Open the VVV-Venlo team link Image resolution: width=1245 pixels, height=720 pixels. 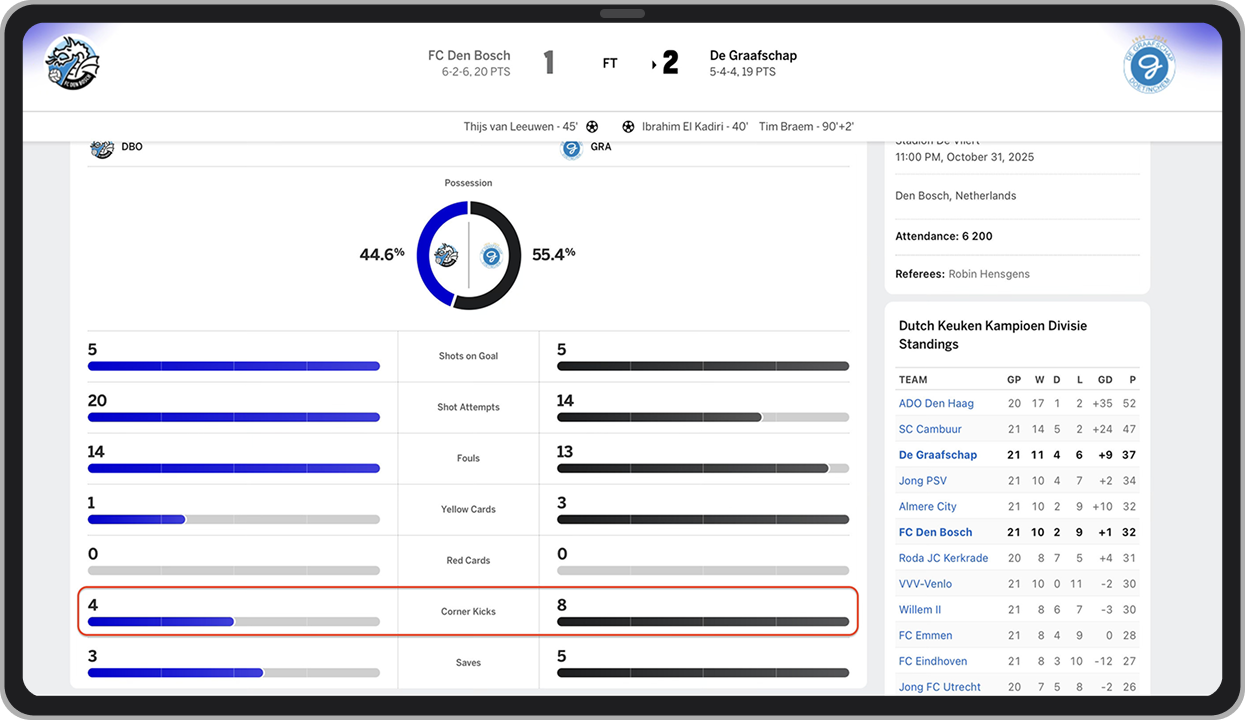(925, 584)
